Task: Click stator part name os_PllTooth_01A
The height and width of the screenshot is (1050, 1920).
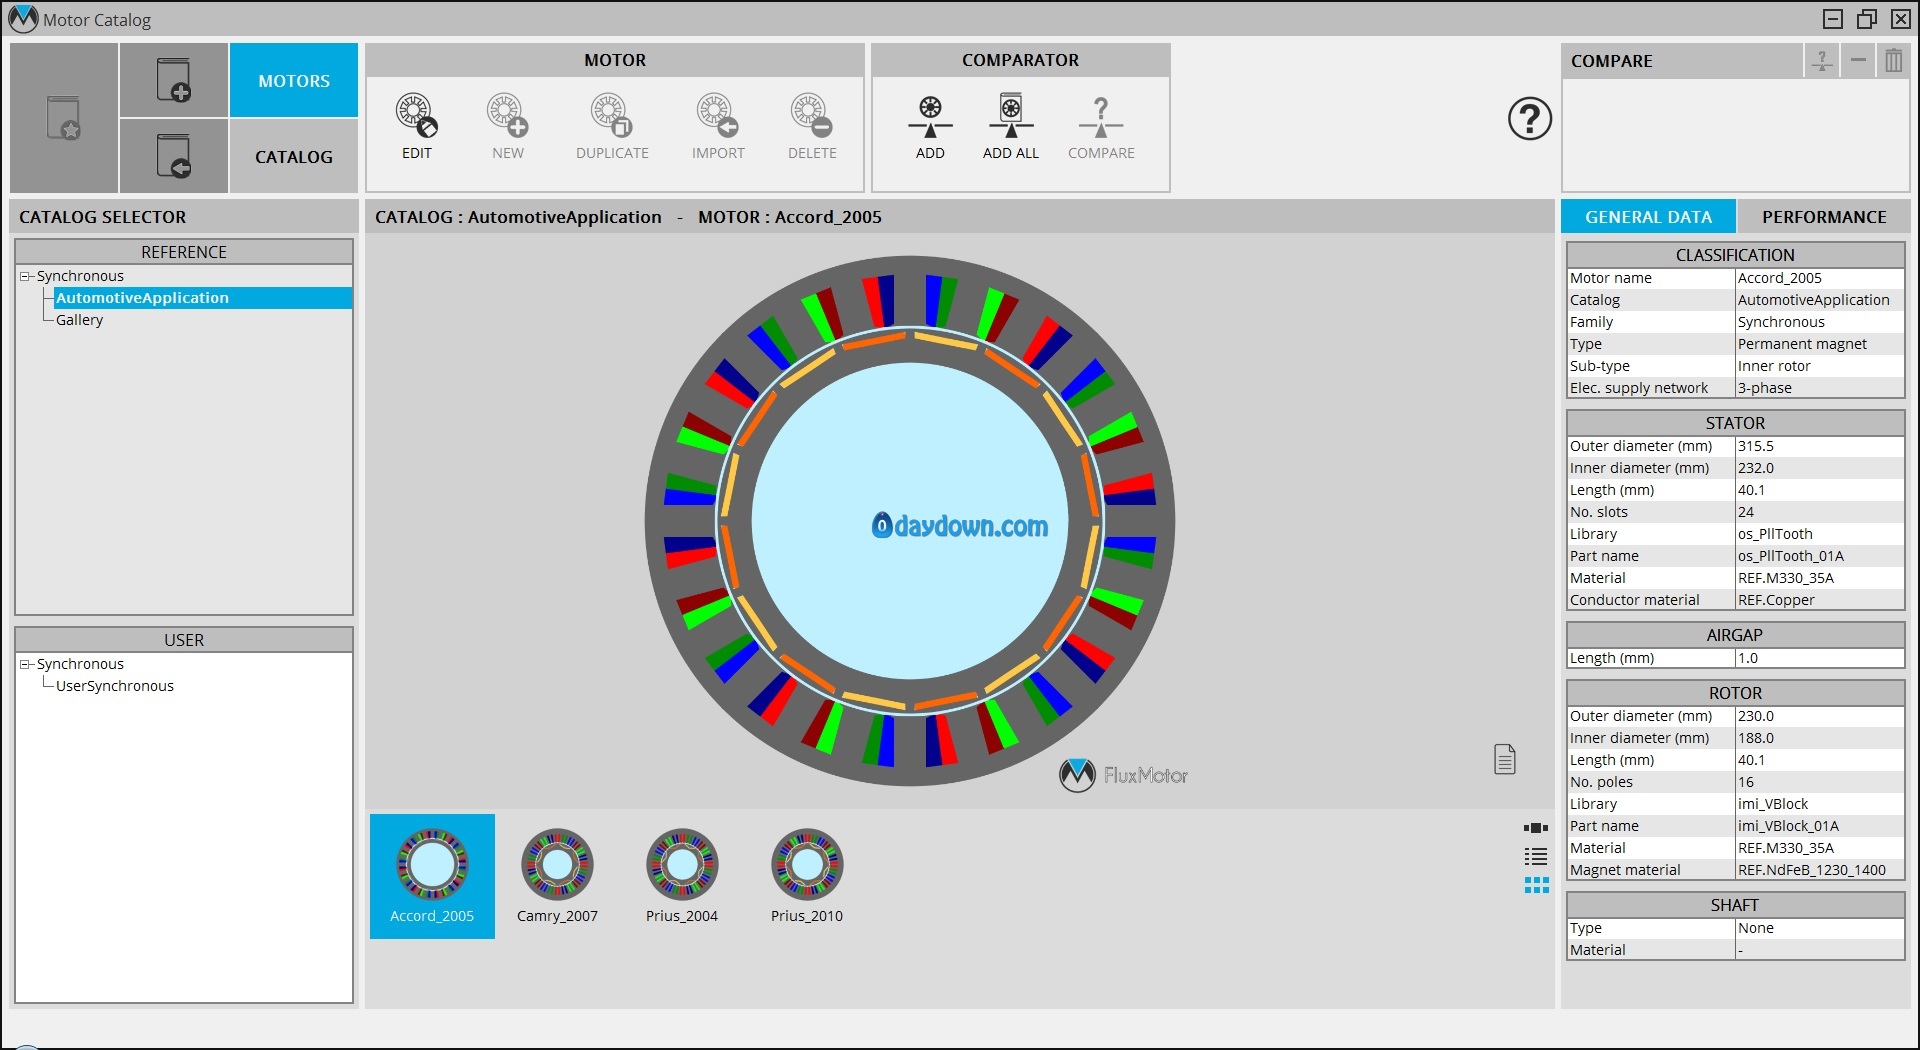Action: [1819, 556]
